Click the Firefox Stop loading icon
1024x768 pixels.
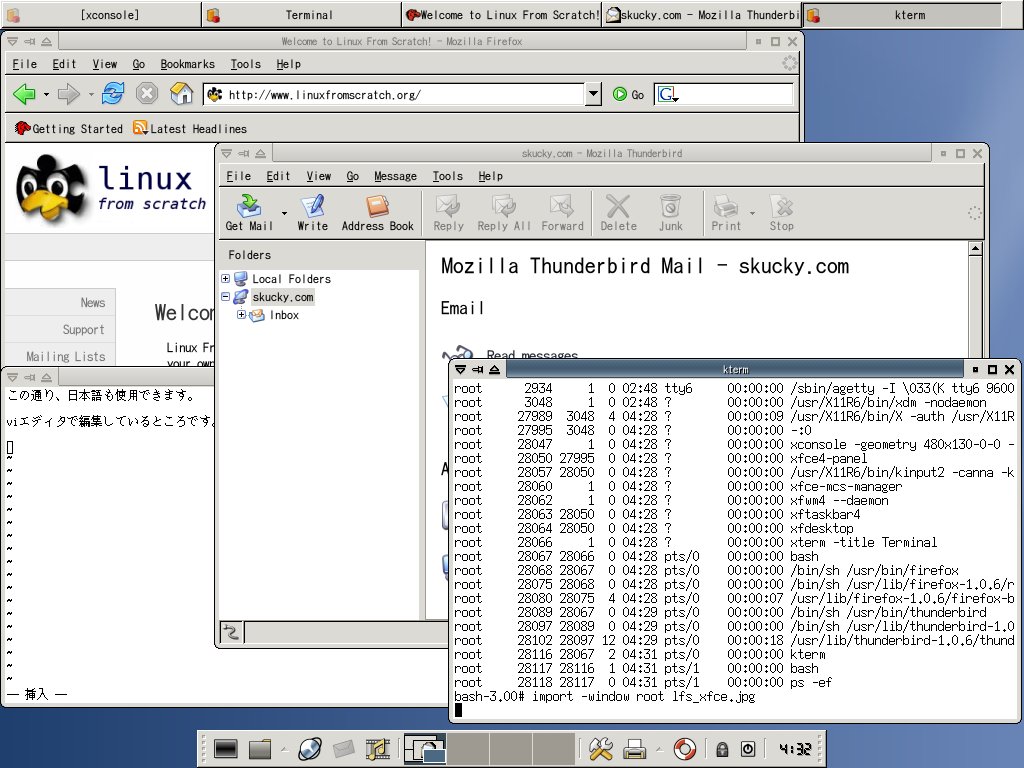click(x=147, y=94)
